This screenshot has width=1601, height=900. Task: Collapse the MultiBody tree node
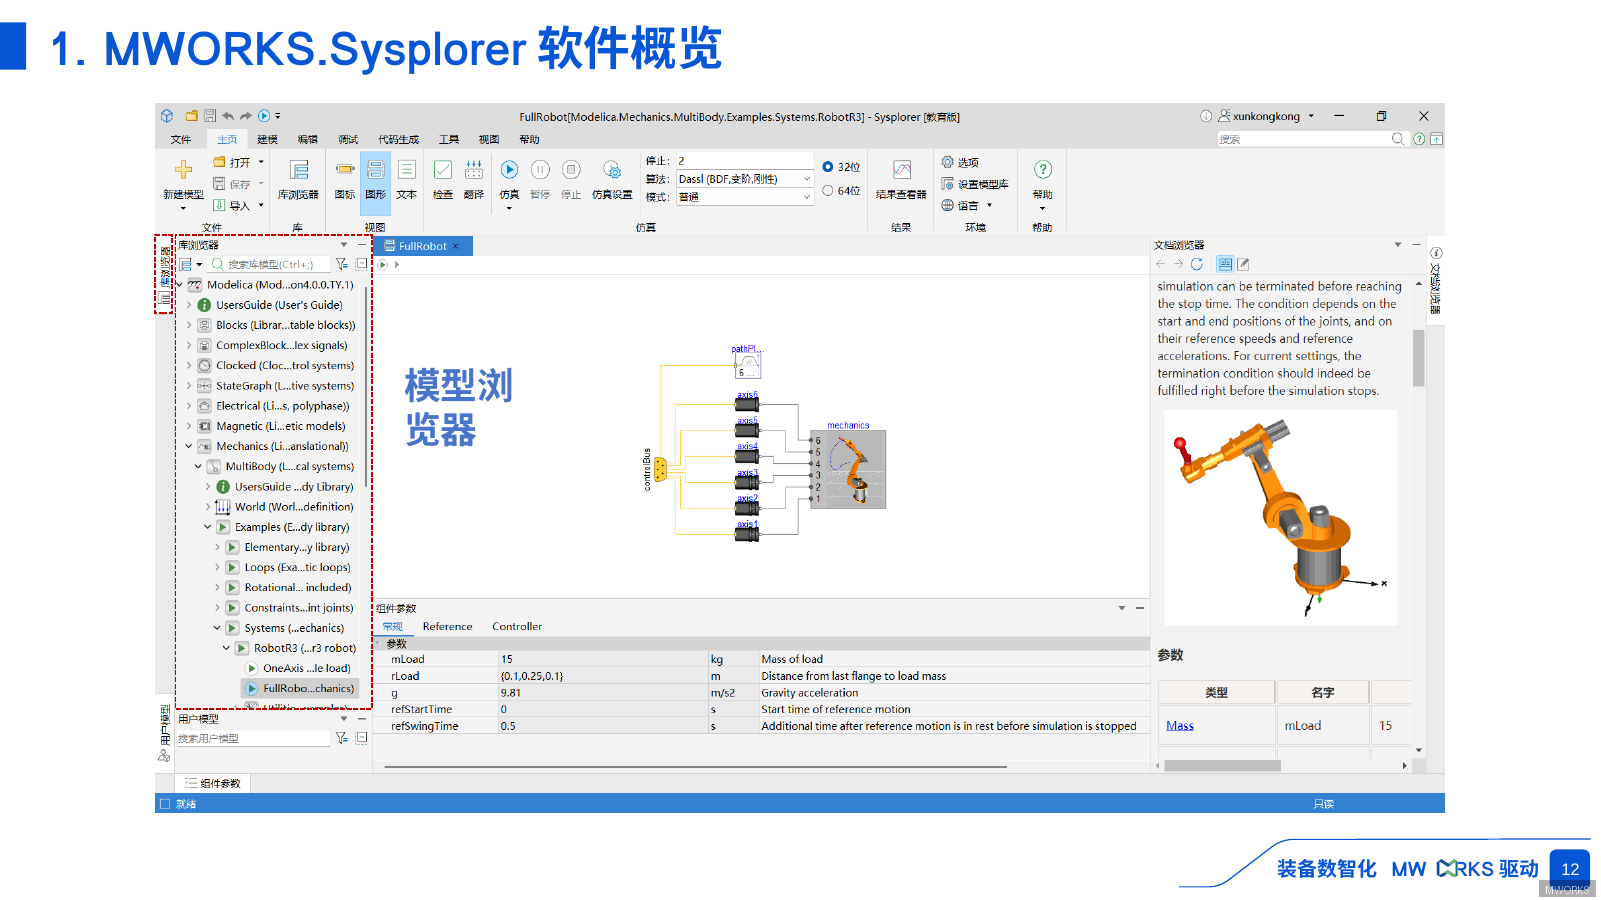tap(197, 466)
